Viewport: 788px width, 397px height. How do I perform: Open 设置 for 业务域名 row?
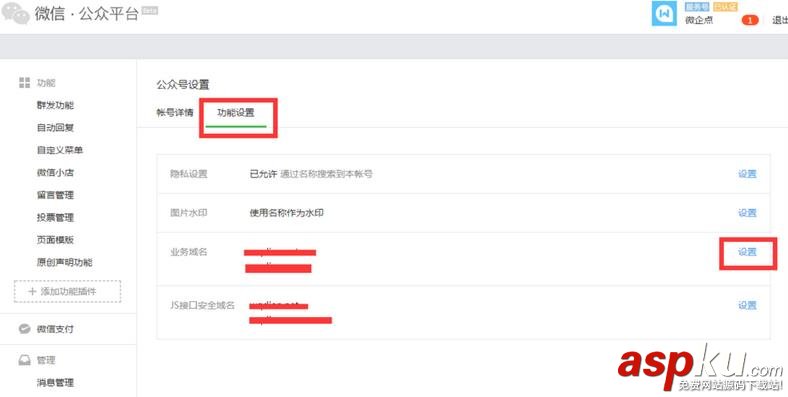(x=747, y=252)
